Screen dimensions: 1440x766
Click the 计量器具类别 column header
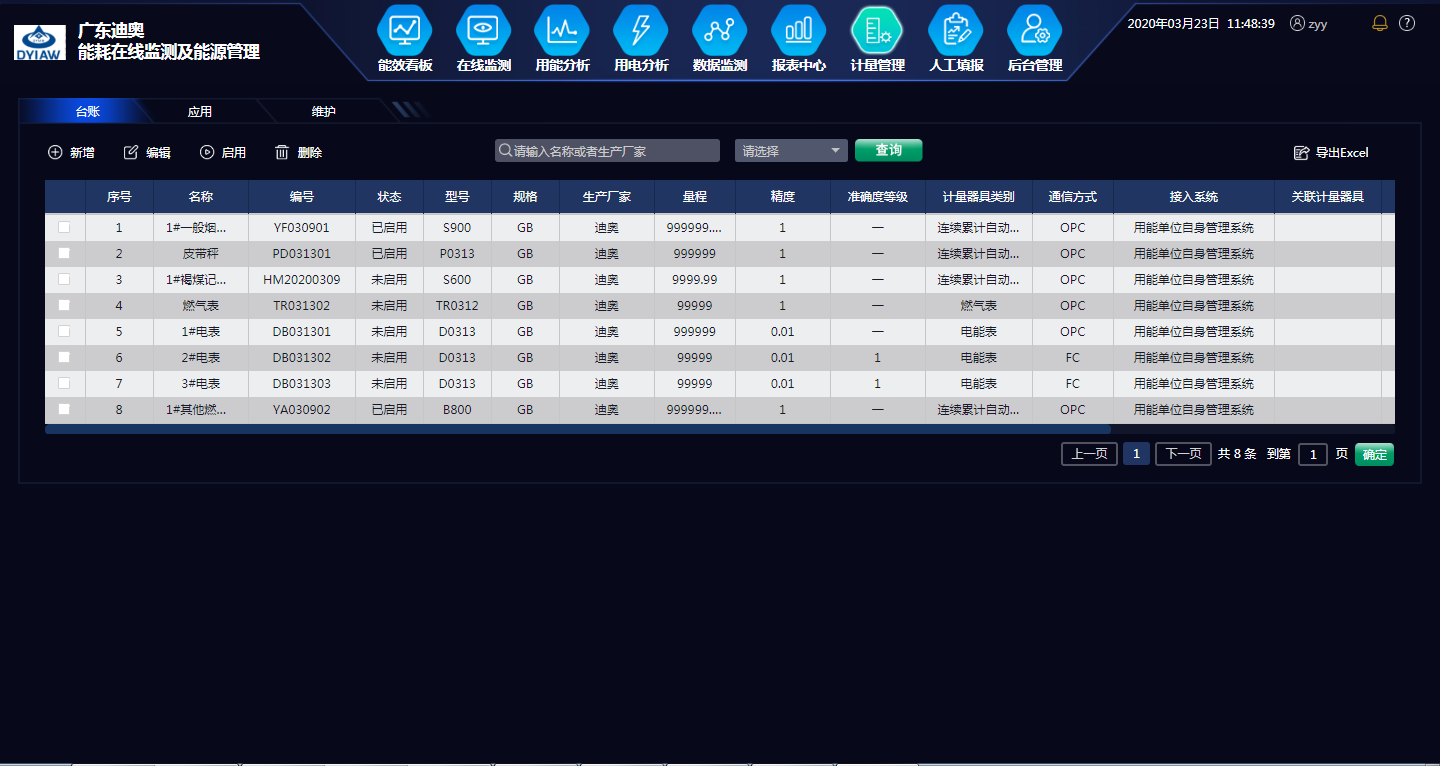tap(978, 197)
